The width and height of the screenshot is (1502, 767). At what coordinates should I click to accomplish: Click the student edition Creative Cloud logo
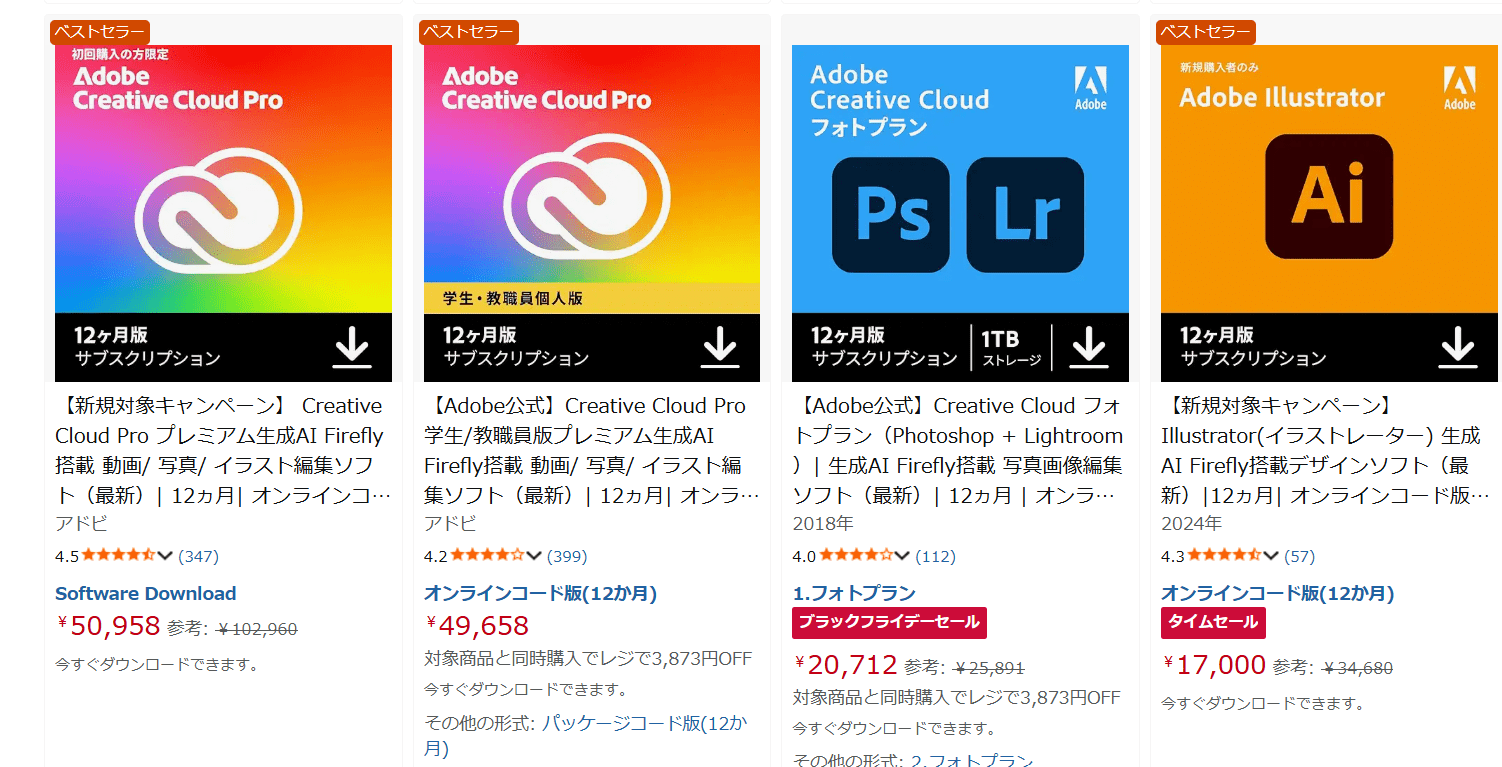coord(587,206)
